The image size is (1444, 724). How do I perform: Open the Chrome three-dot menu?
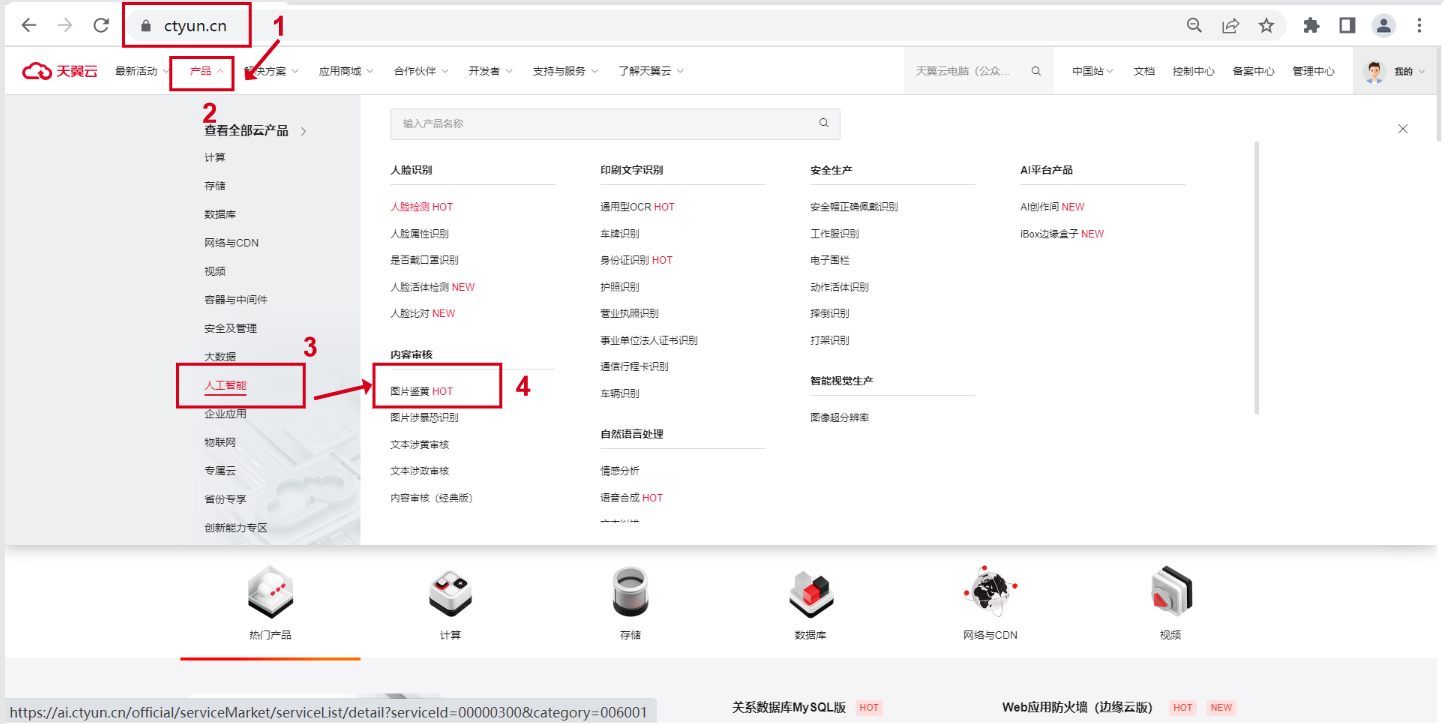(1419, 26)
